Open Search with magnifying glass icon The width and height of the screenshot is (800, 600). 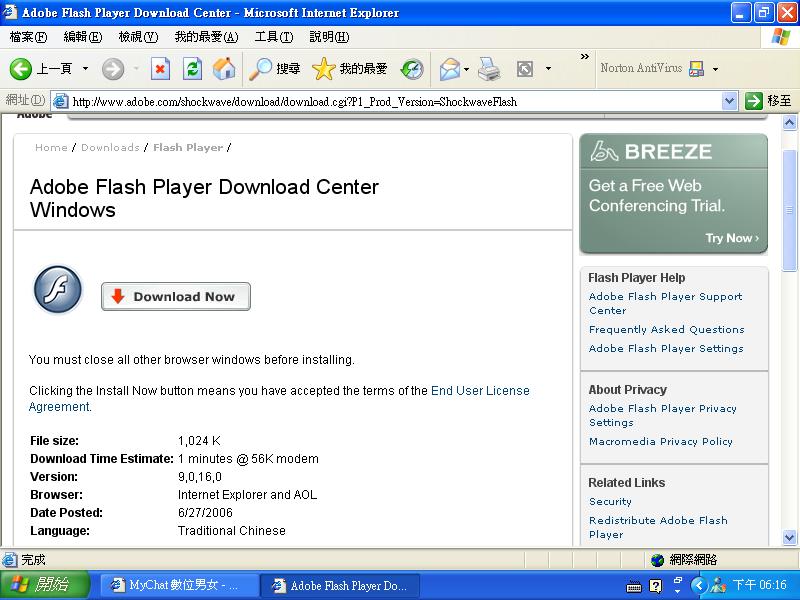tap(260, 69)
